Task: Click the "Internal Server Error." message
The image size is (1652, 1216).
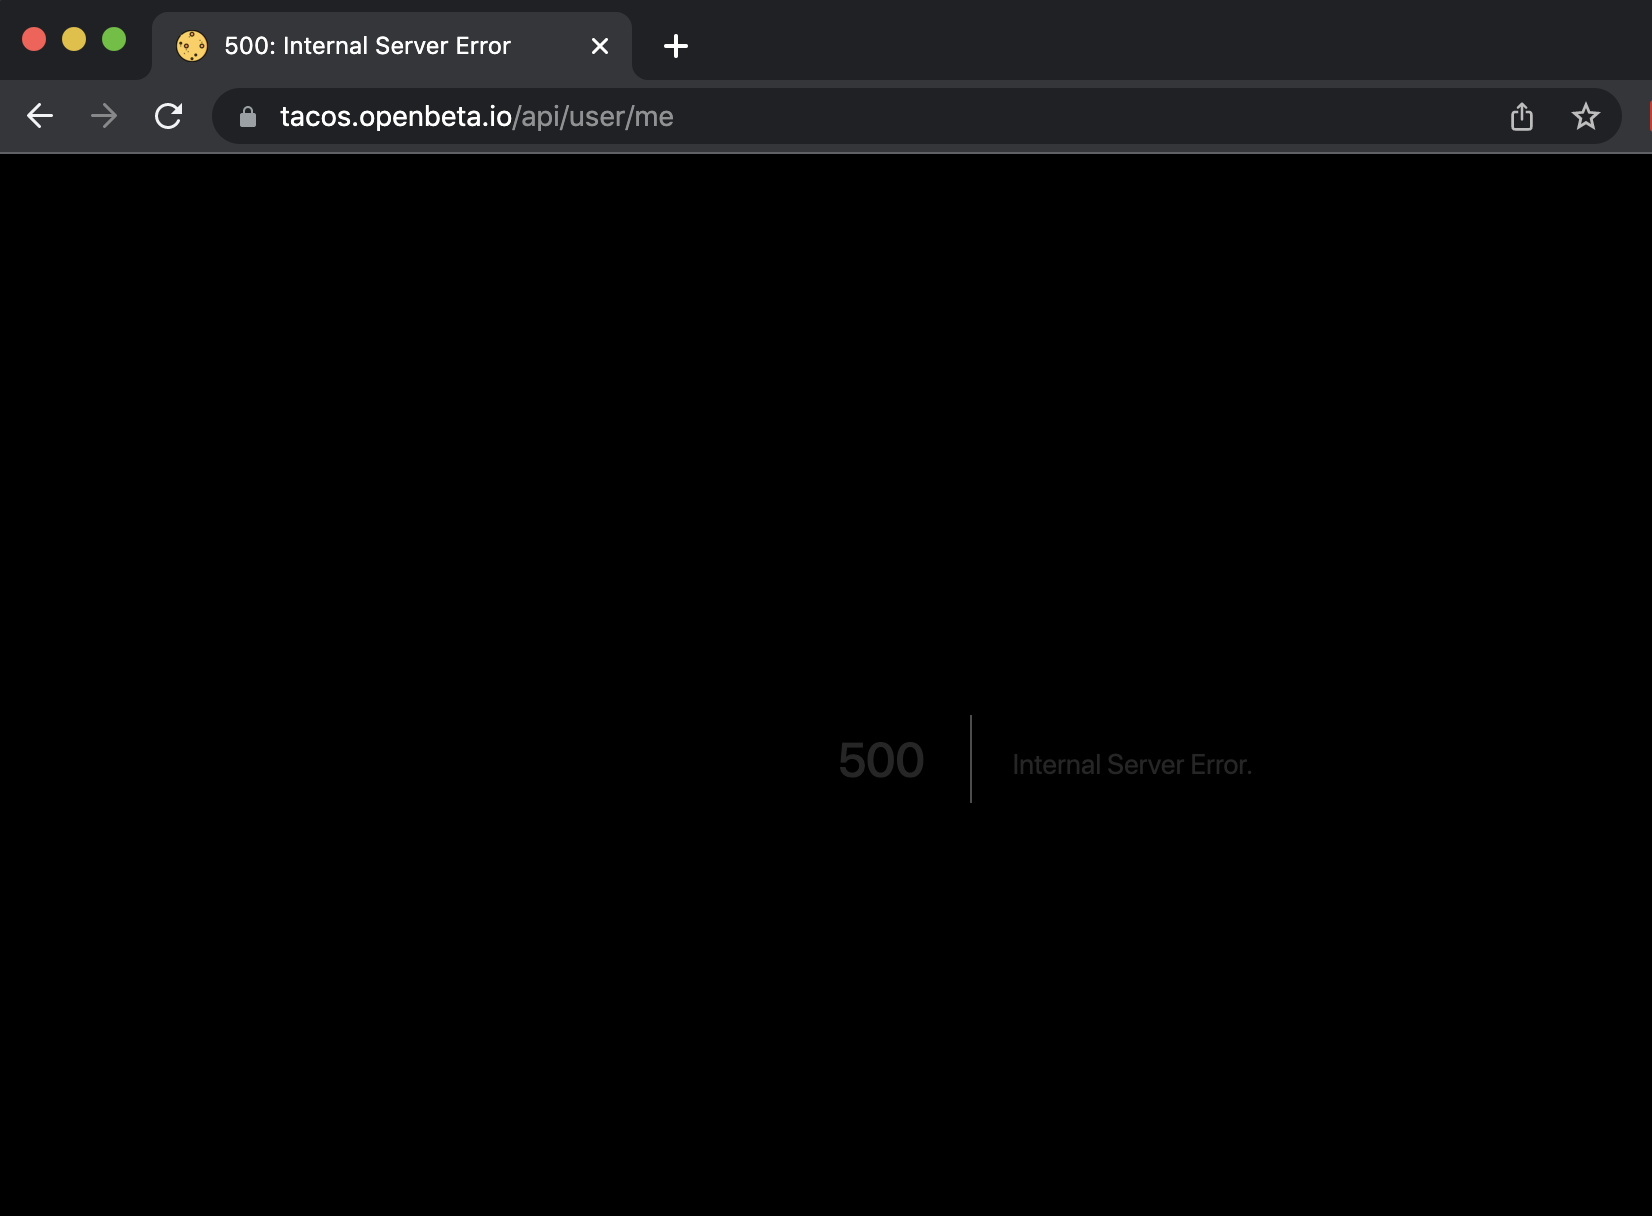Action: click(1132, 764)
